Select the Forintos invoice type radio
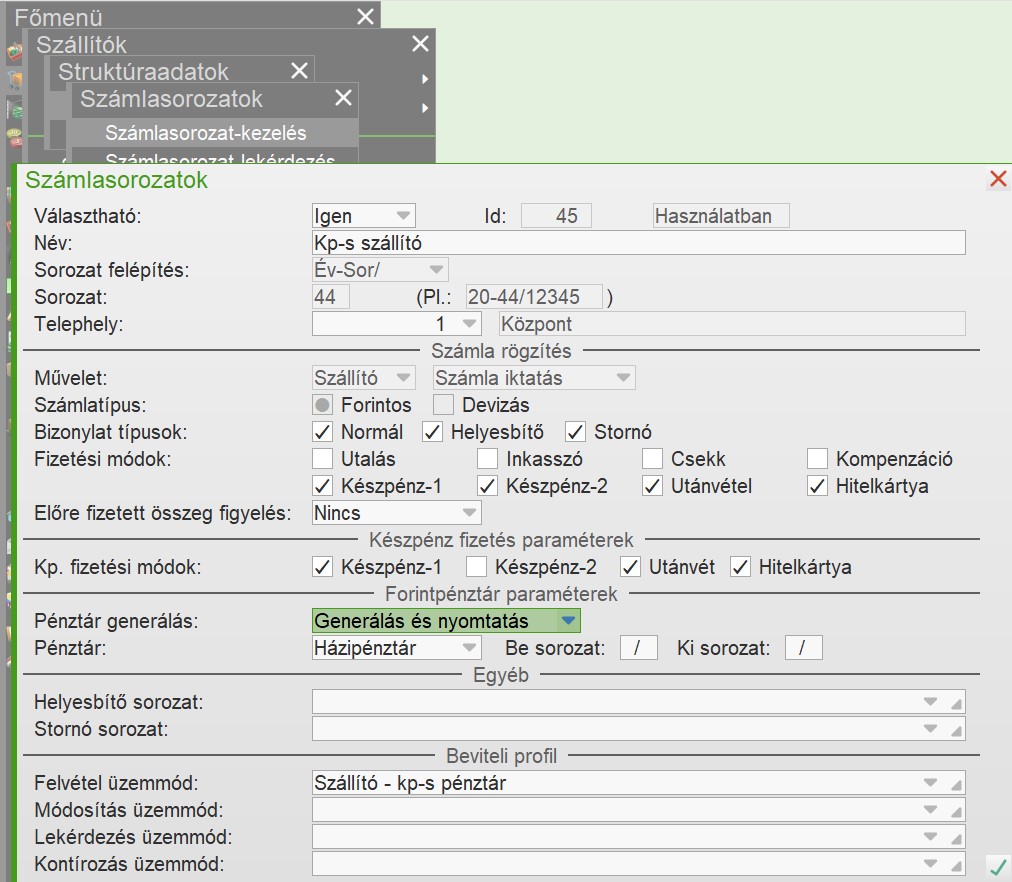The height and width of the screenshot is (882, 1012). pyautogui.click(x=322, y=405)
